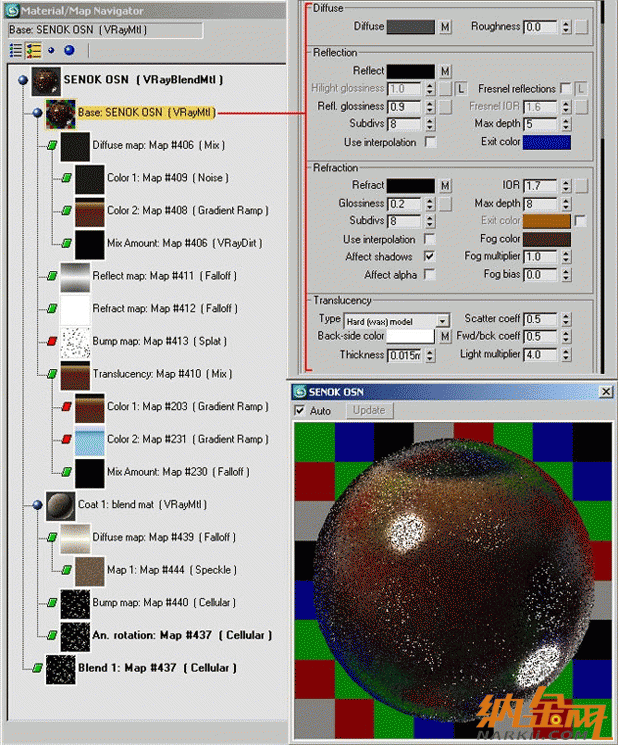Enable Affect alpha checkbox
The width and height of the screenshot is (618, 745).
pyautogui.click(x=429, y=275)
